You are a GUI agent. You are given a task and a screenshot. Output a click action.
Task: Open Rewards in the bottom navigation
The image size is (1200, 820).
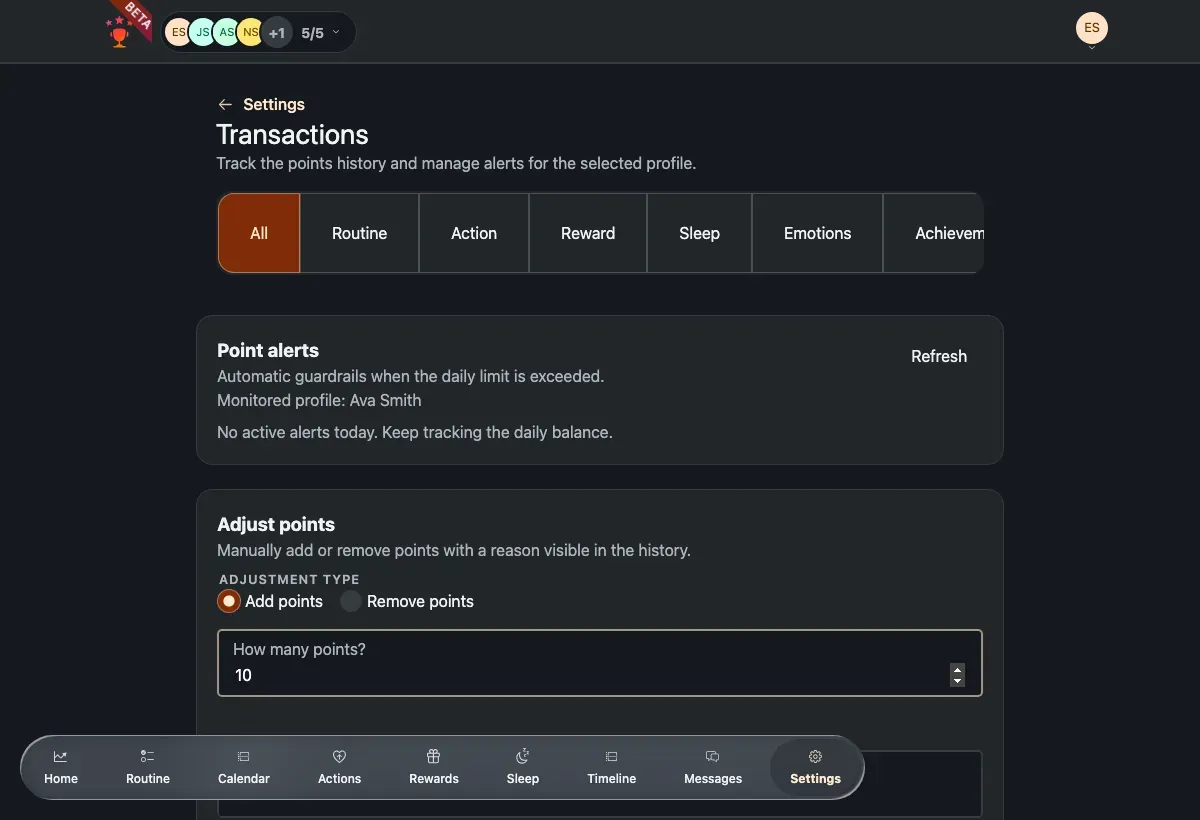pyautogui.click(x=434, y=767)
